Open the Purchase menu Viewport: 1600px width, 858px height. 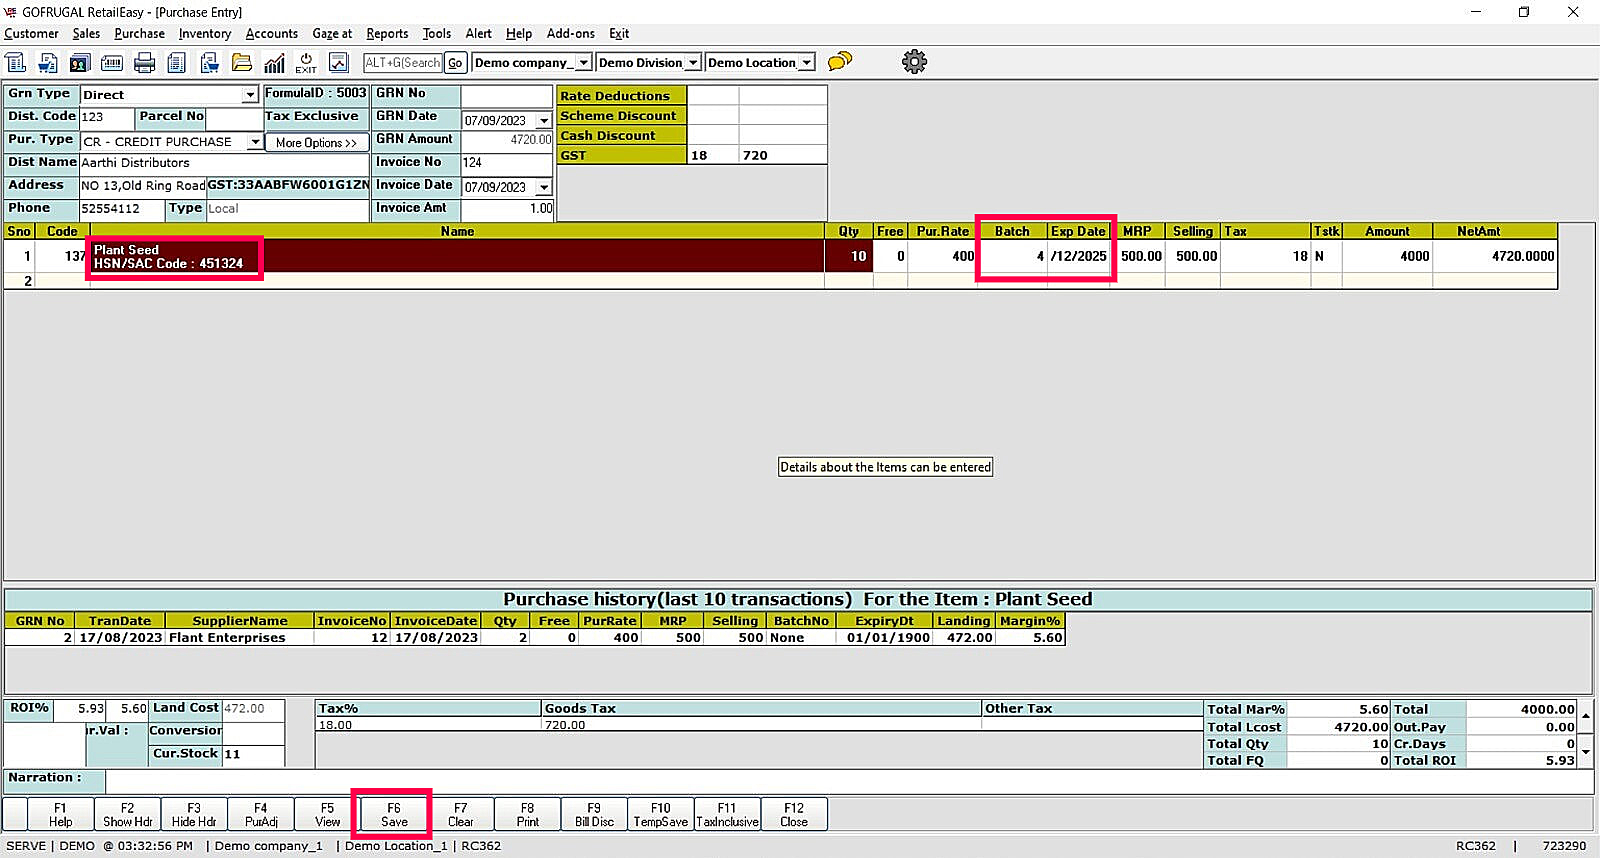click(139, 33)
